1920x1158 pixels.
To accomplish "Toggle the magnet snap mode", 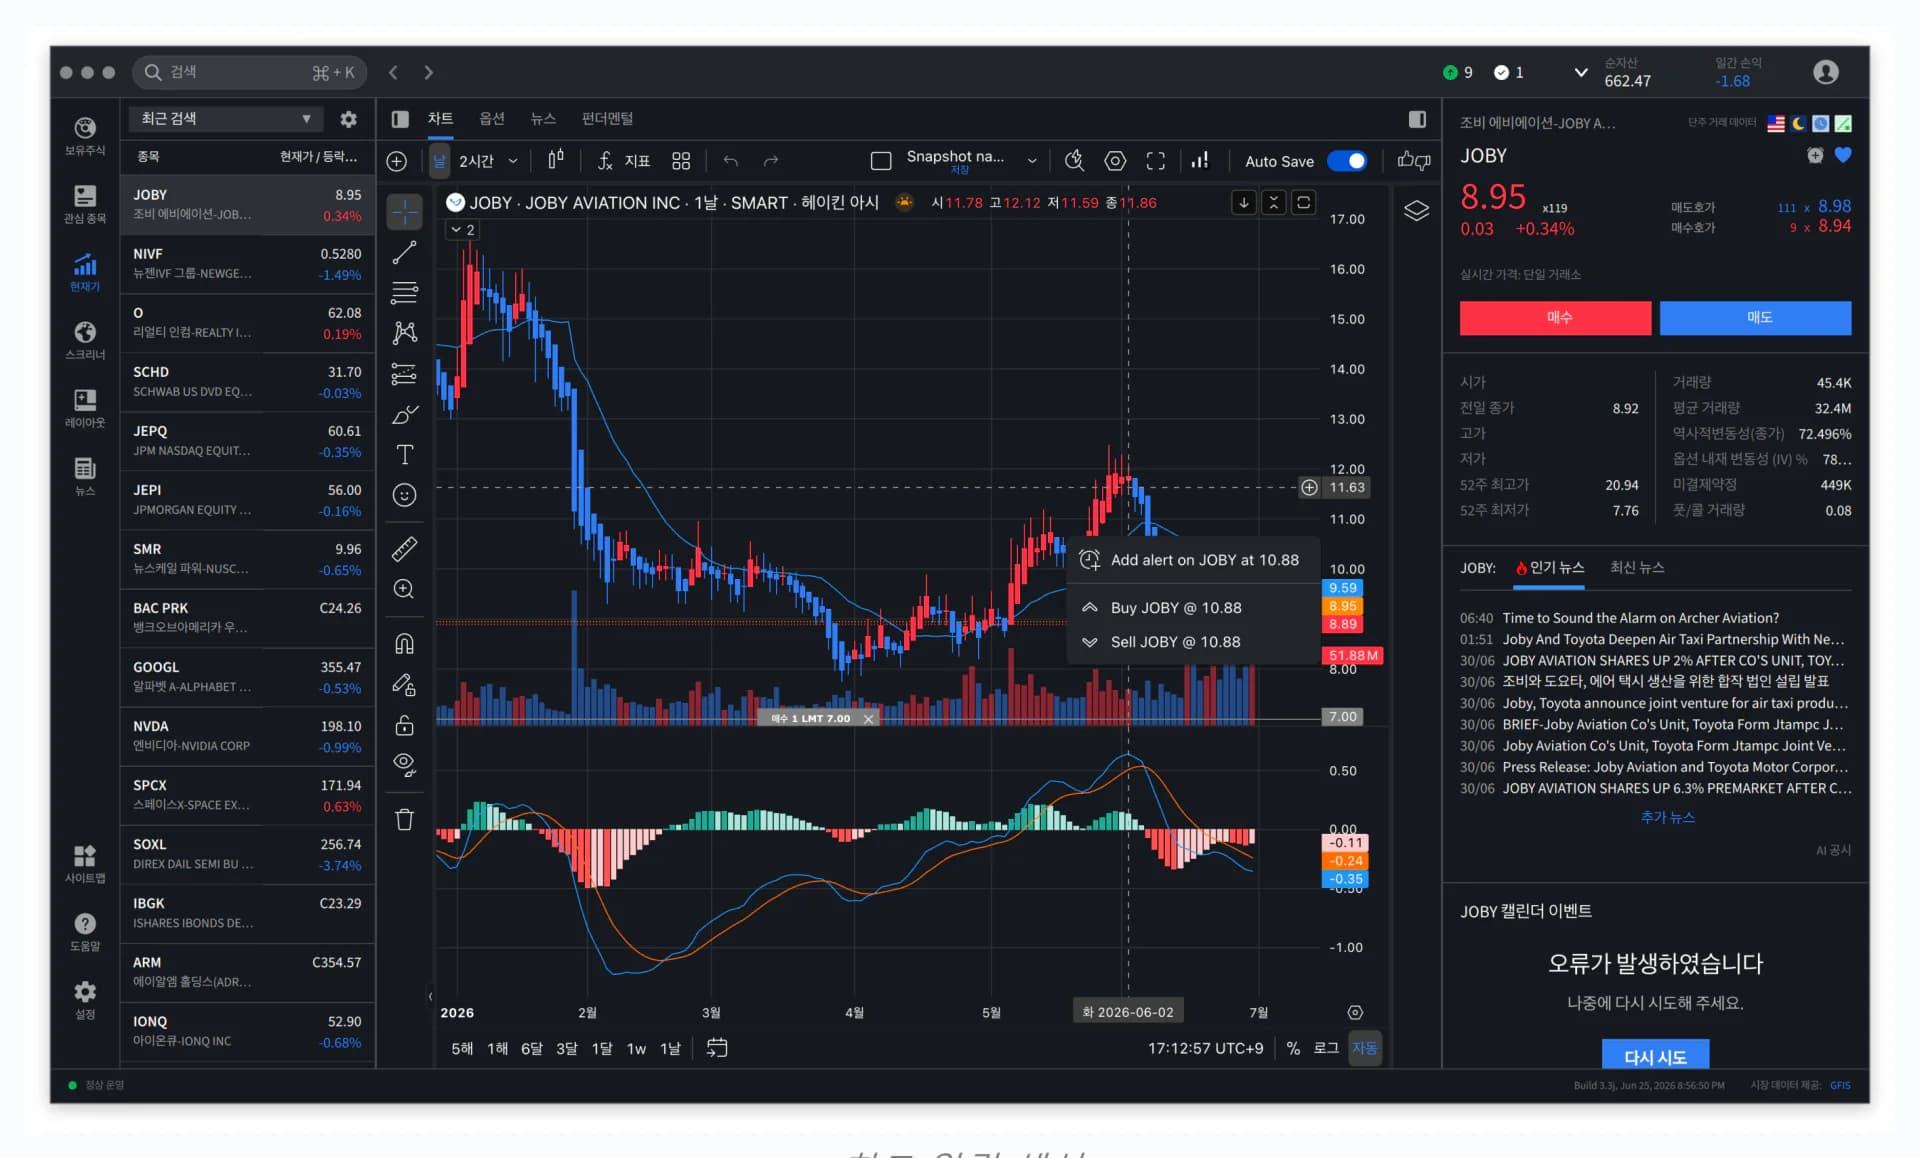I will click(x=405, y=644).
